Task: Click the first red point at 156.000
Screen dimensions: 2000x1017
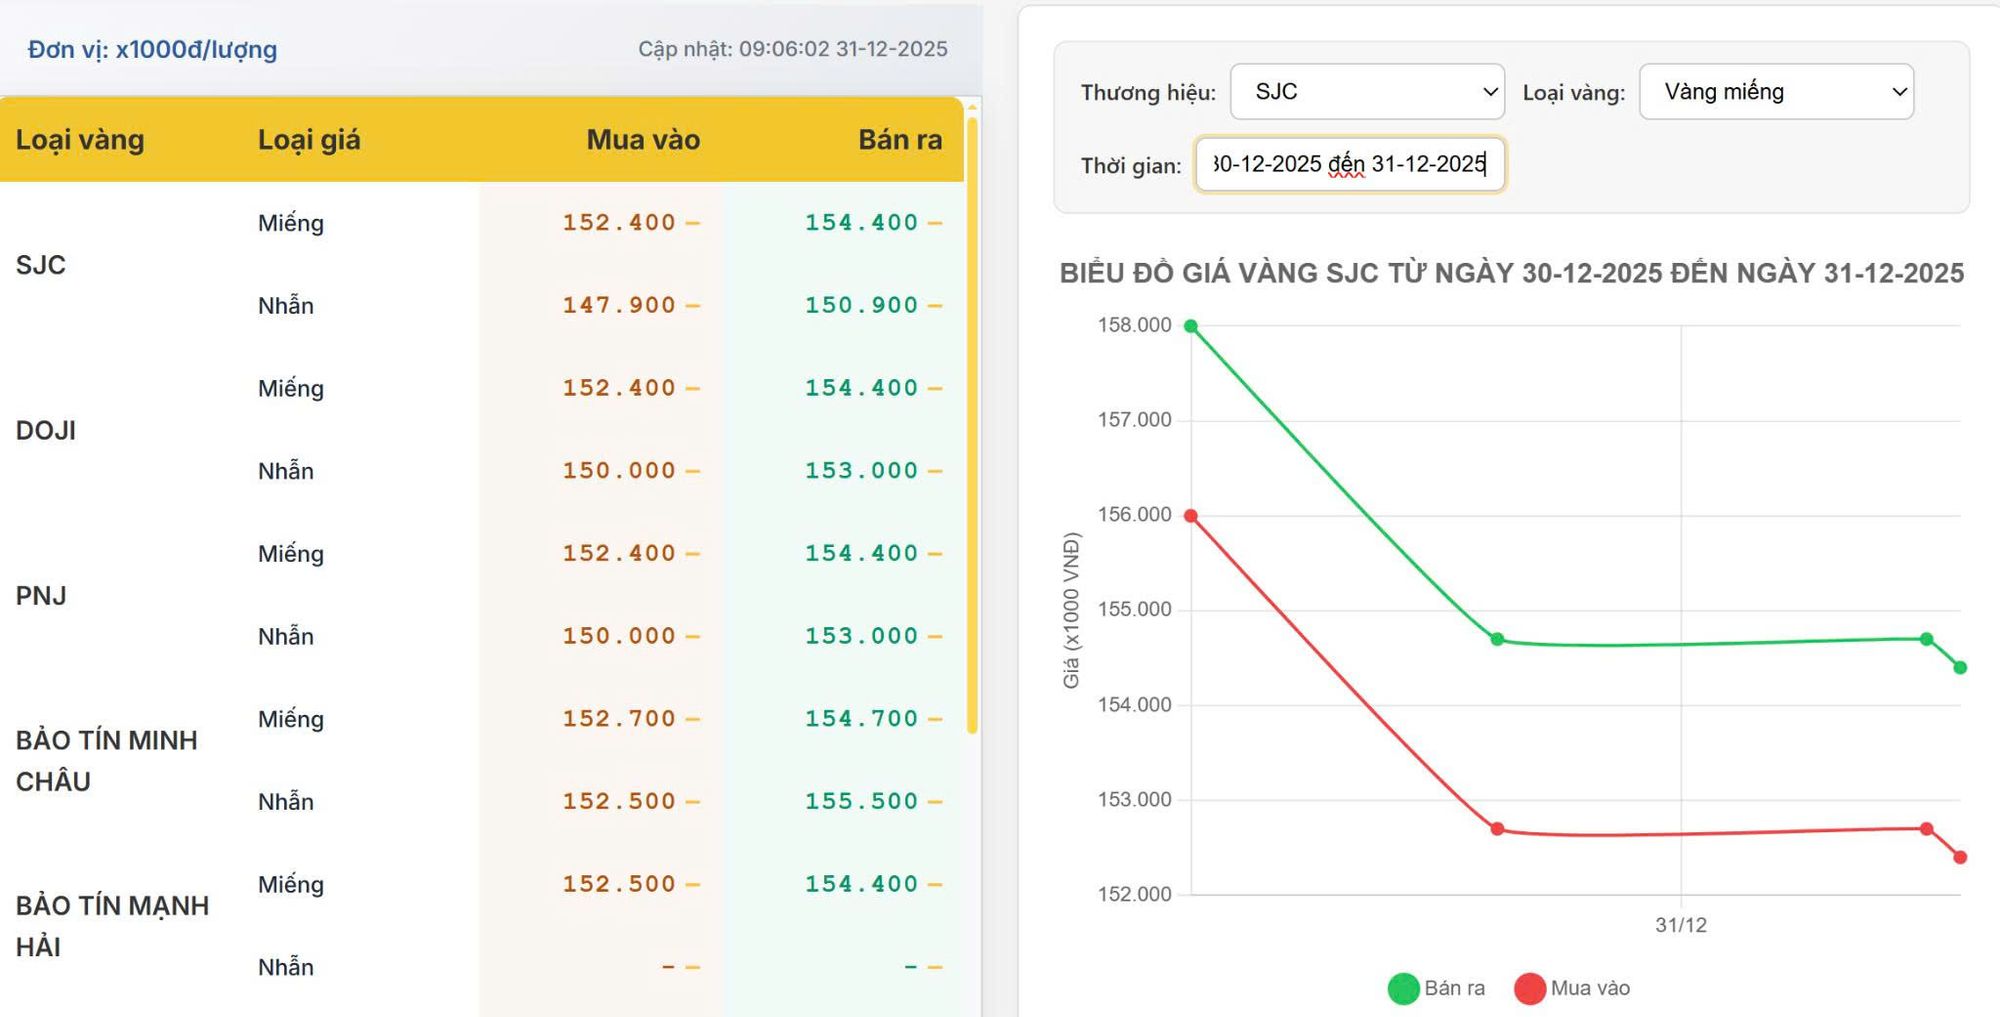Action: 1191,516
